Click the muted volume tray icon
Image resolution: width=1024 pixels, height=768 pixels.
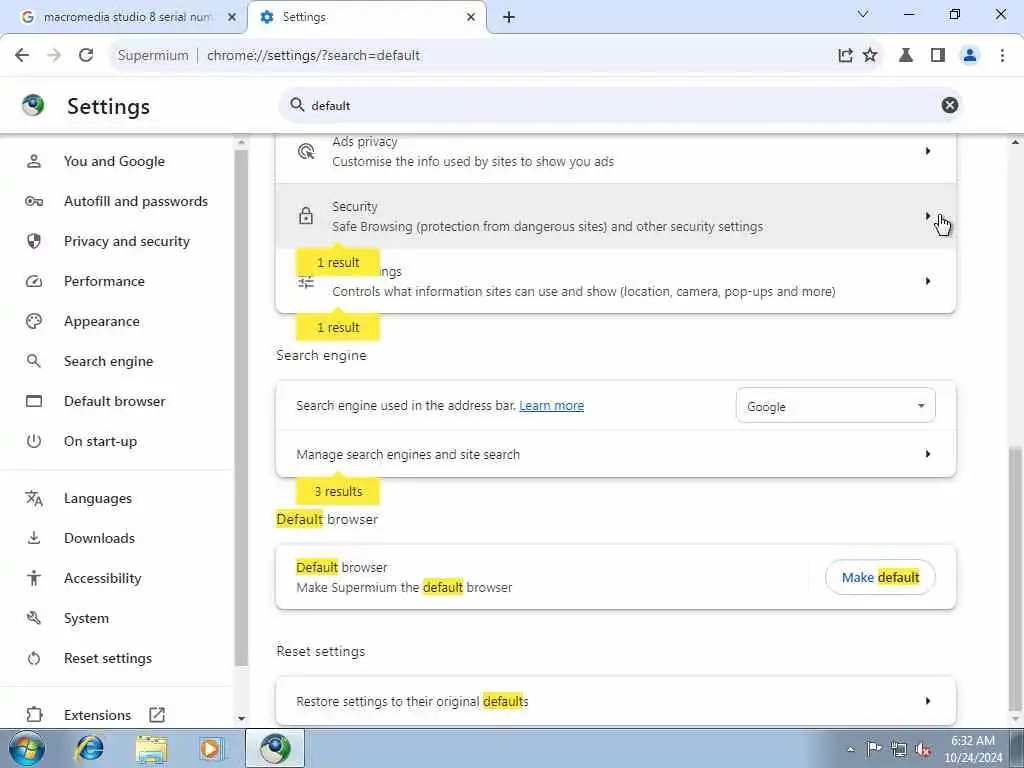(x=923, y=749)
